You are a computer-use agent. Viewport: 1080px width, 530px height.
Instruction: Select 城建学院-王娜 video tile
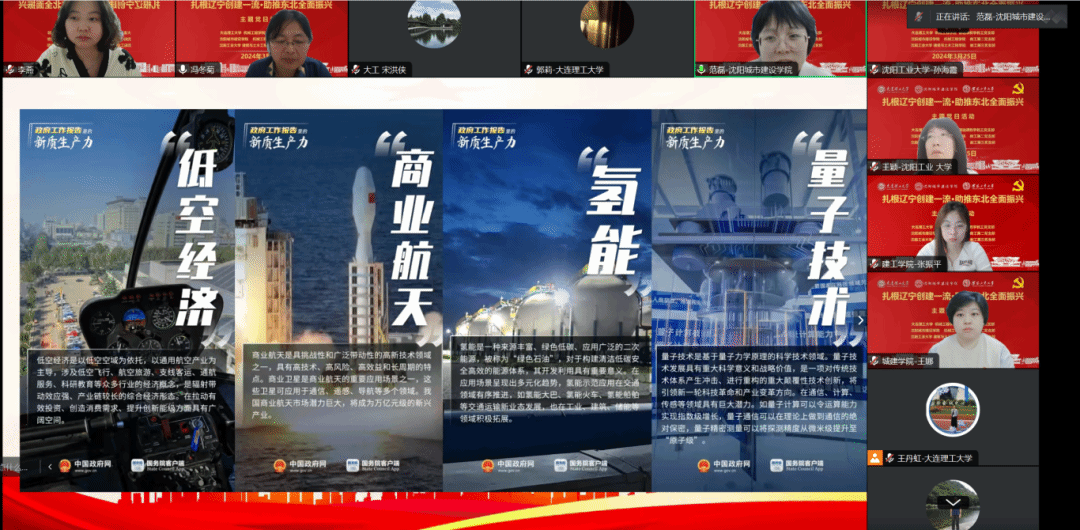(952, 320)
